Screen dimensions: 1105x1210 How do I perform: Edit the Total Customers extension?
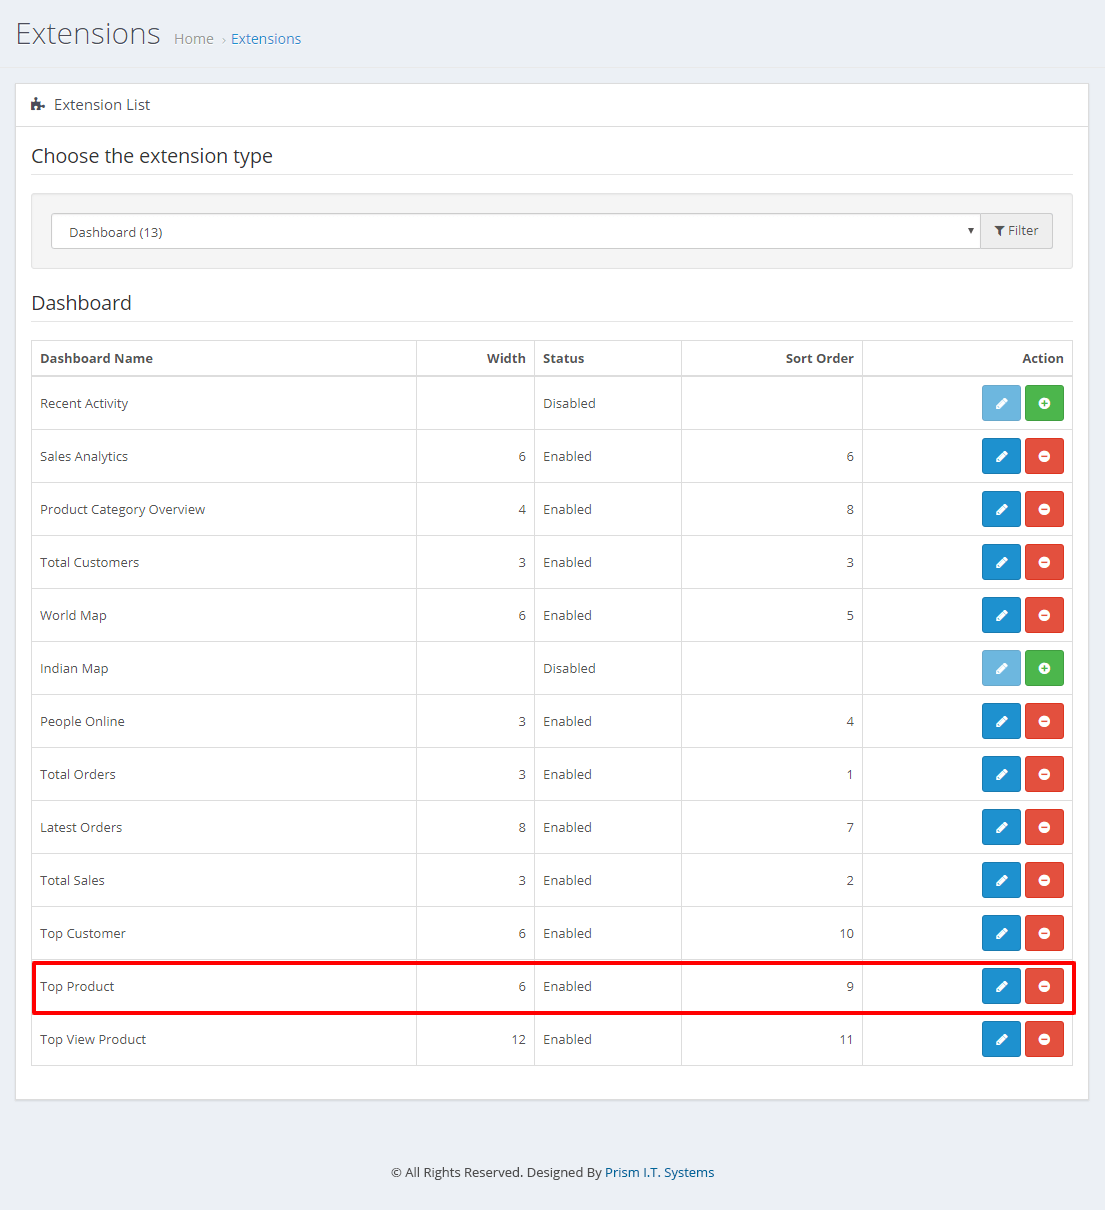[1001, 562]
